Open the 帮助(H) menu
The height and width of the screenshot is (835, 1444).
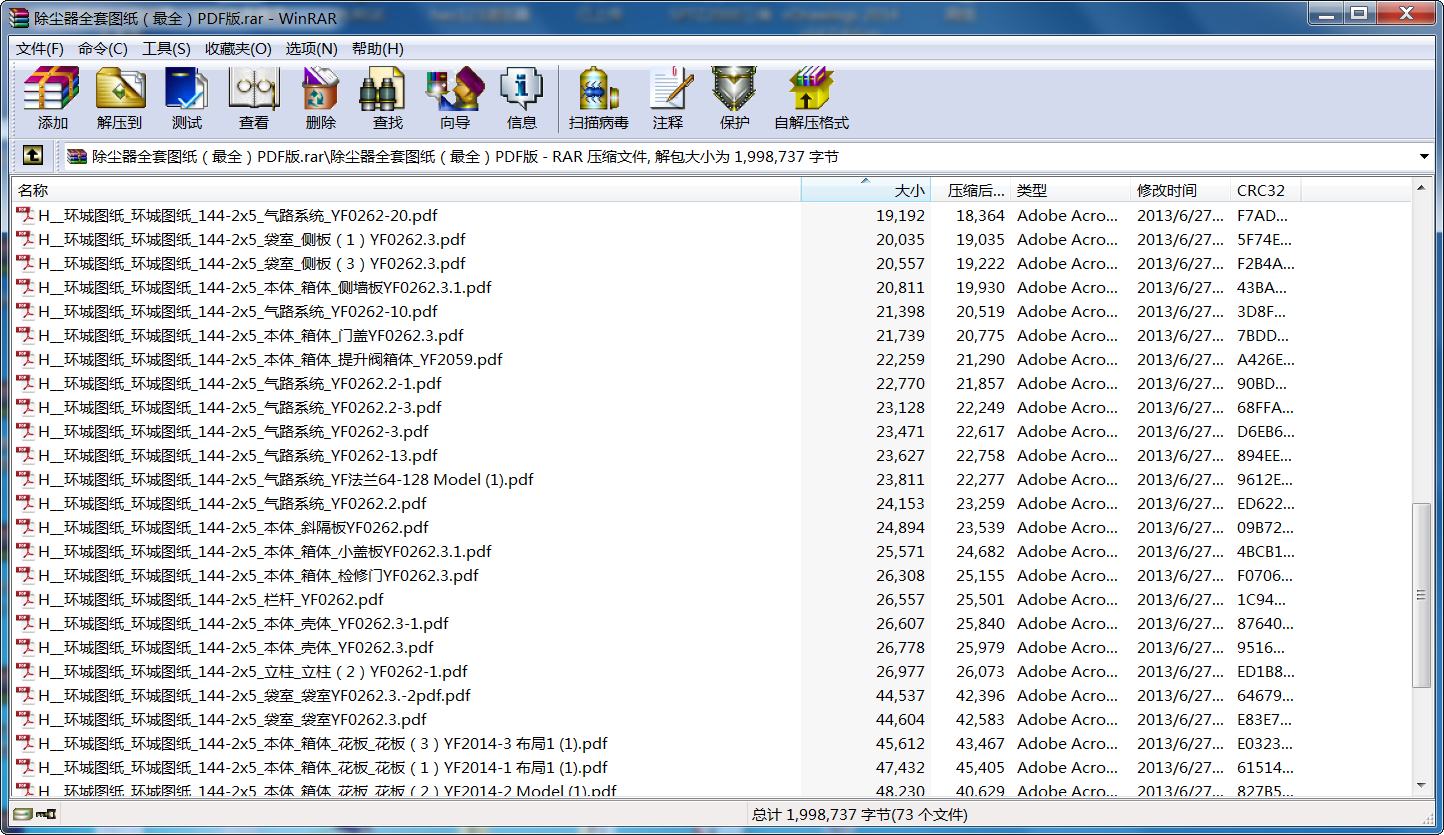click(377, 49)
